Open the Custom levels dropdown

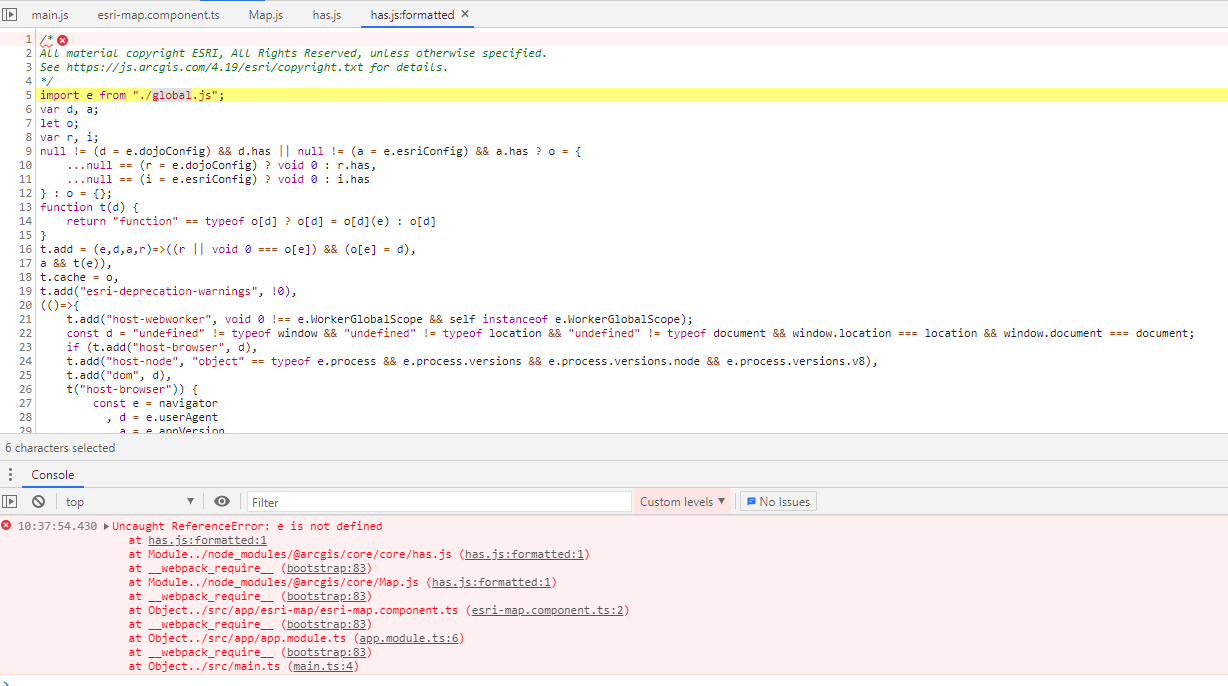683,502
